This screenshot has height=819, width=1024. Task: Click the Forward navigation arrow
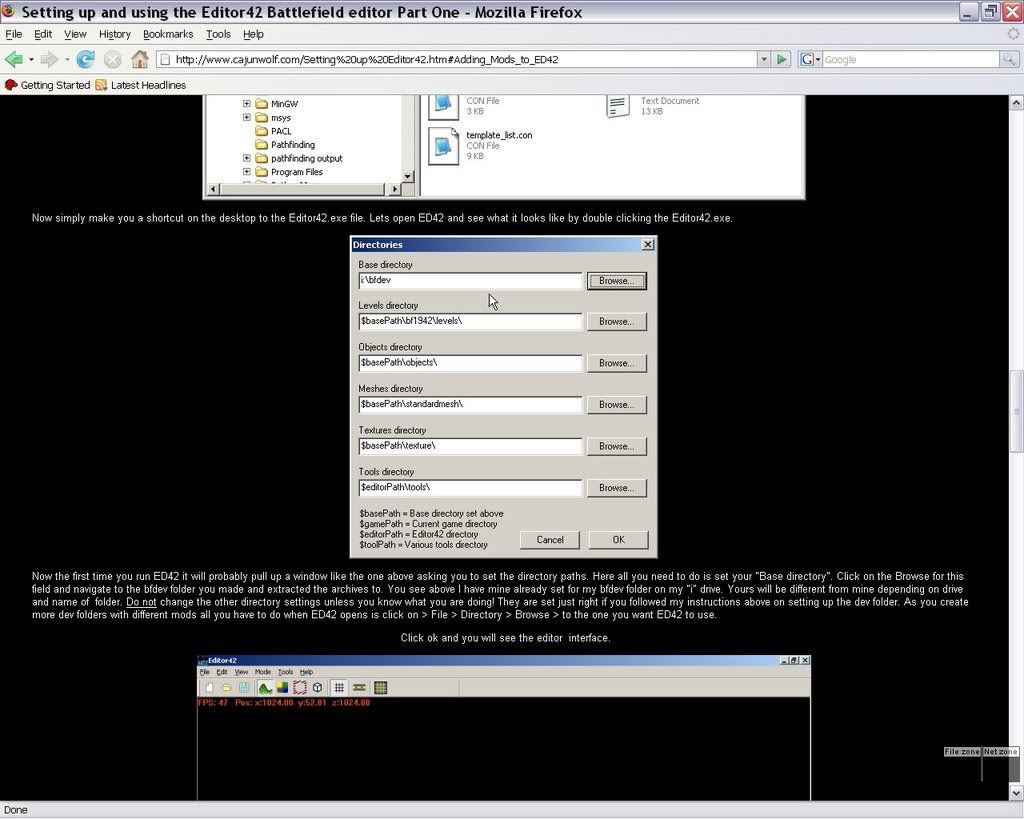(49, 59)
